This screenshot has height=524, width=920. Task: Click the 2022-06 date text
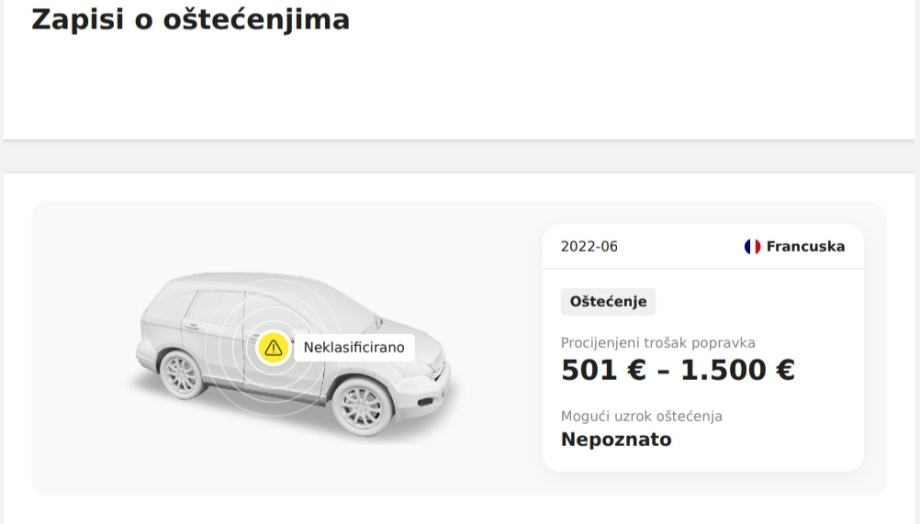[589, 247]
